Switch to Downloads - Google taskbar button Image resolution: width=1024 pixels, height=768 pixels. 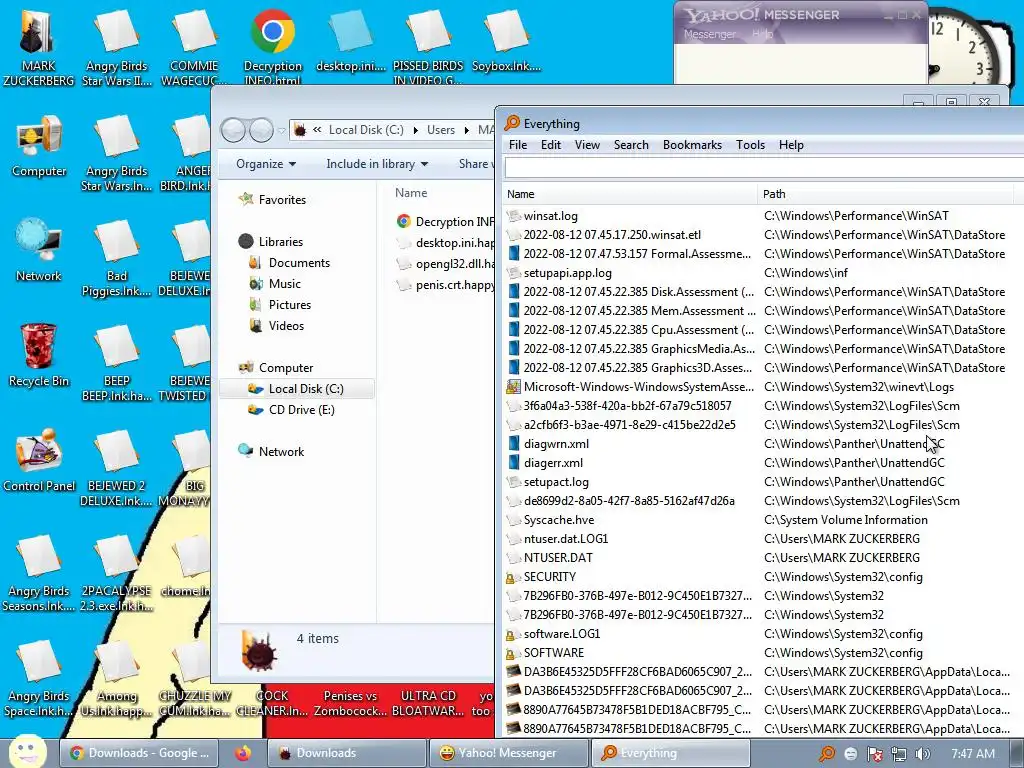(x=139, y=753)
